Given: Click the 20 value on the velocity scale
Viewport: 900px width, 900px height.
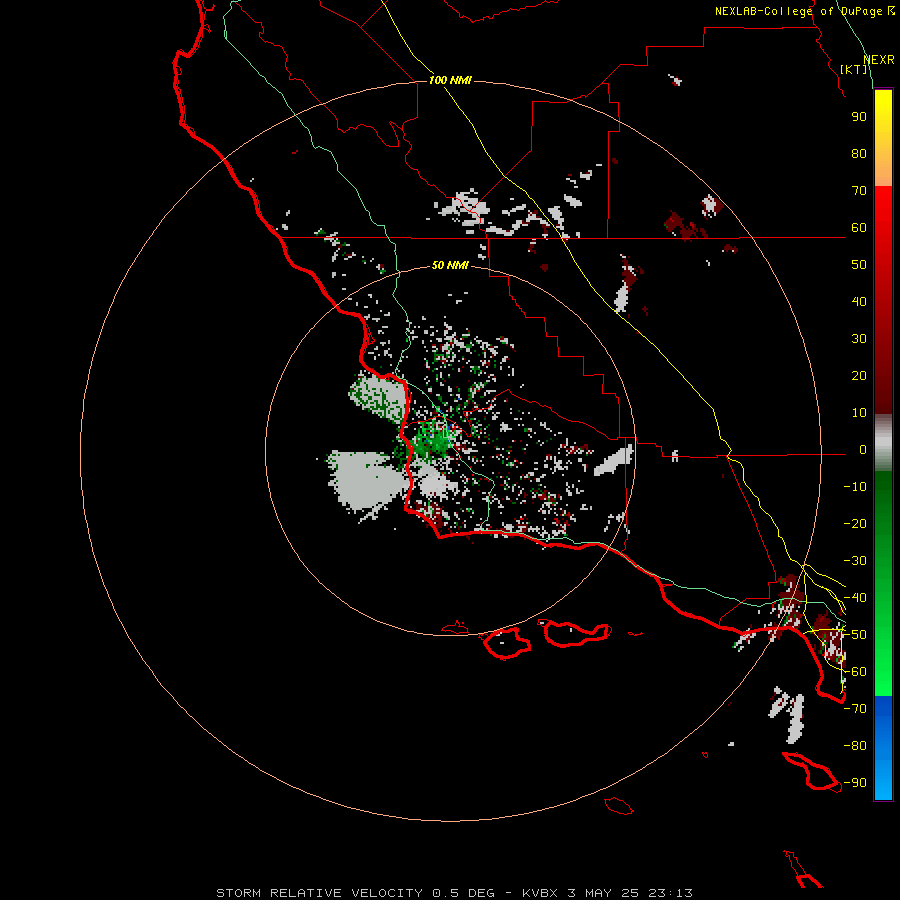Looking at the screenshot, I should pos(859,376).
